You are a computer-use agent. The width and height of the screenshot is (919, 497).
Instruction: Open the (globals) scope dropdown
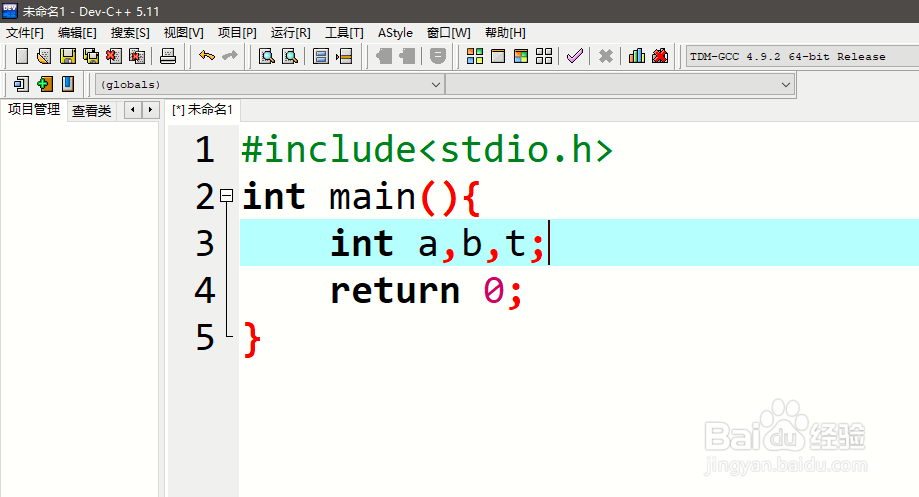pos(269,84)
